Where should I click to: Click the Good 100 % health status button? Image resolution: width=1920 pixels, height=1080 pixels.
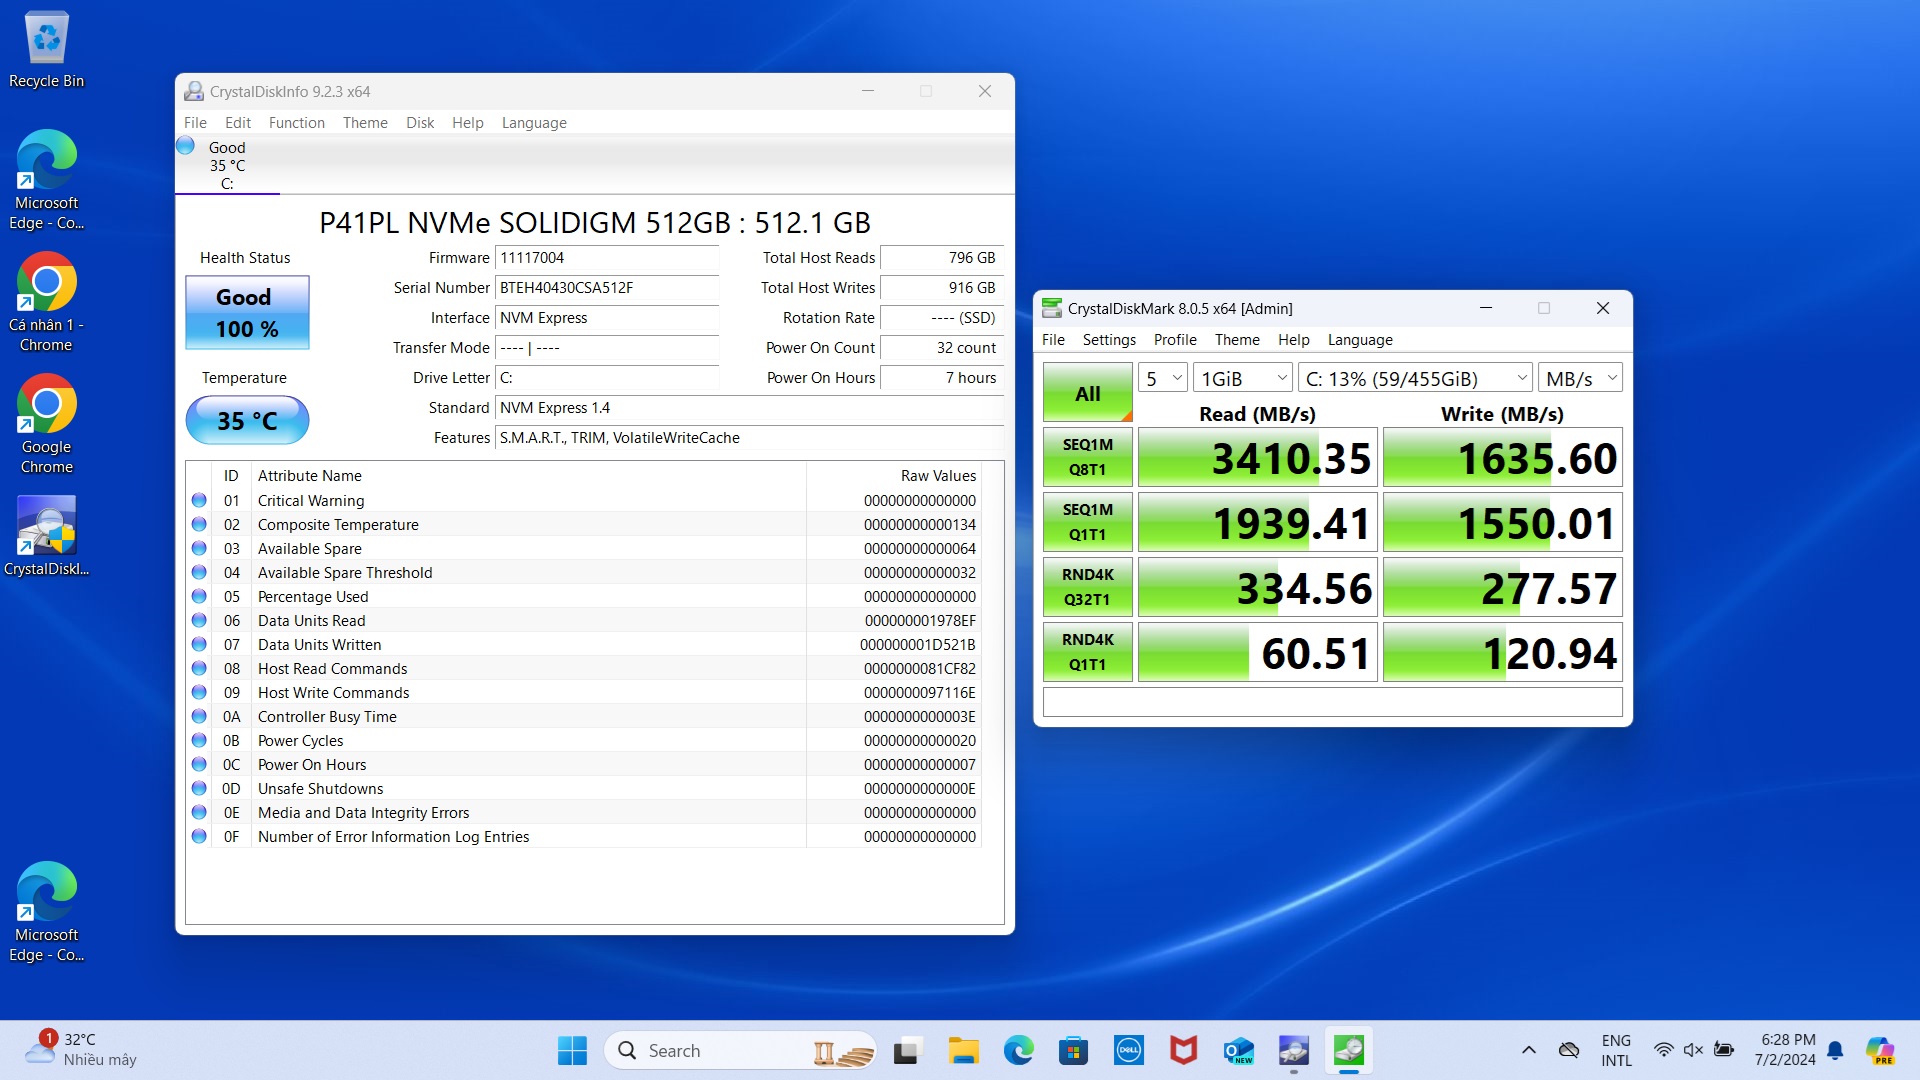point(247,313)
